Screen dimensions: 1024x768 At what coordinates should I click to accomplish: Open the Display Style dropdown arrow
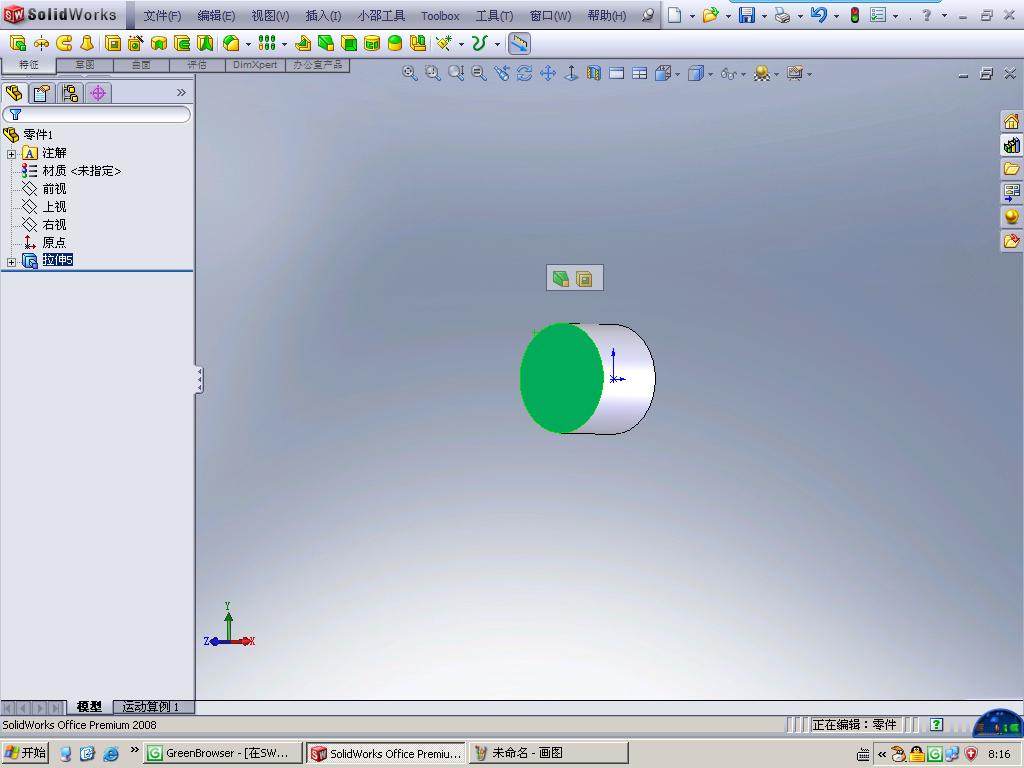tap(711, 74)
